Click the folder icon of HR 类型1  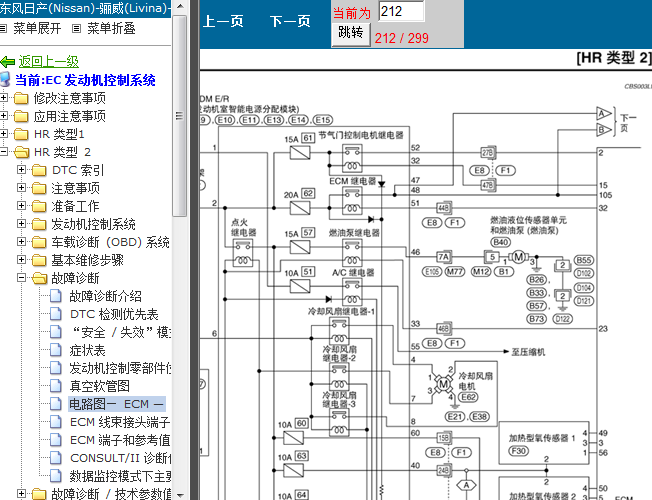[21, 134]
